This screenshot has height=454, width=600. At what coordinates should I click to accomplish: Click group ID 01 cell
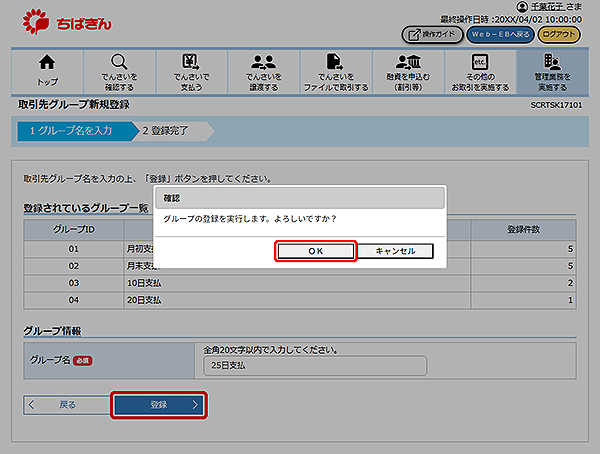pos(73,249)
